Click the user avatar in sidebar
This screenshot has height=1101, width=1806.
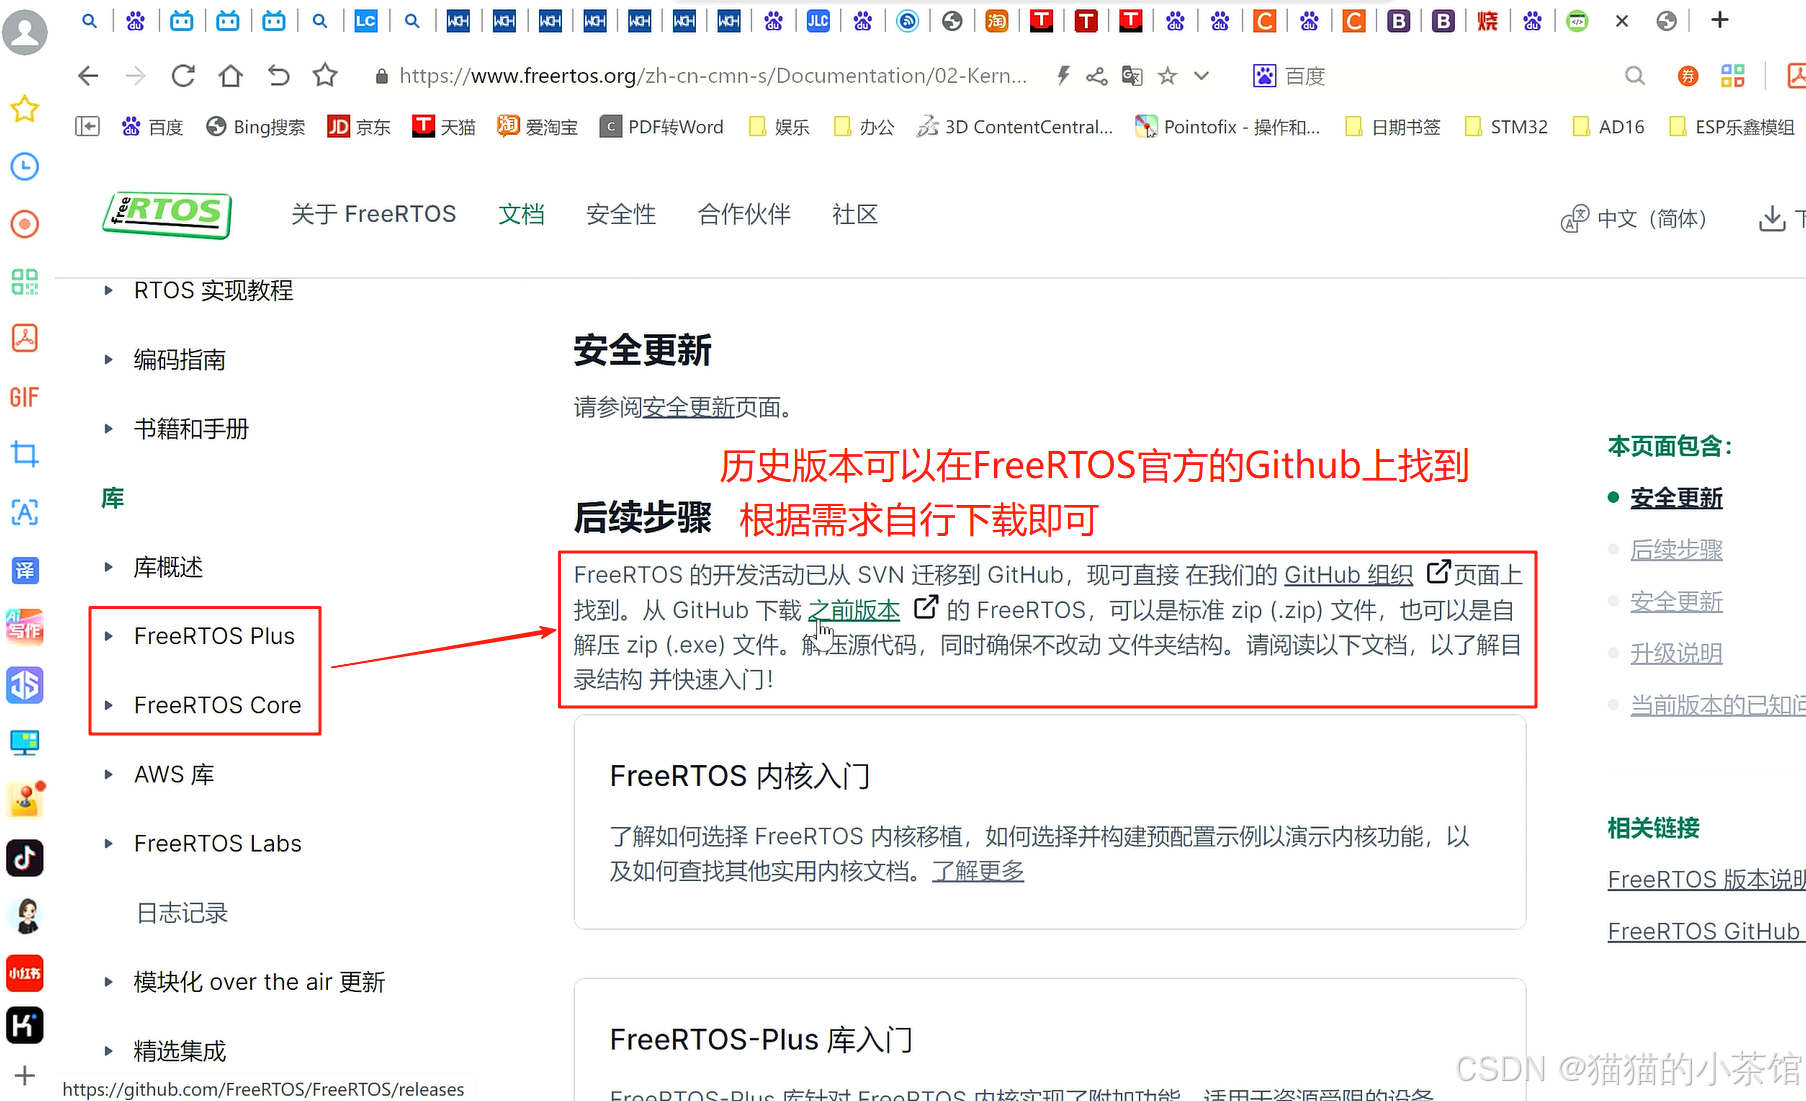(25, 32)
